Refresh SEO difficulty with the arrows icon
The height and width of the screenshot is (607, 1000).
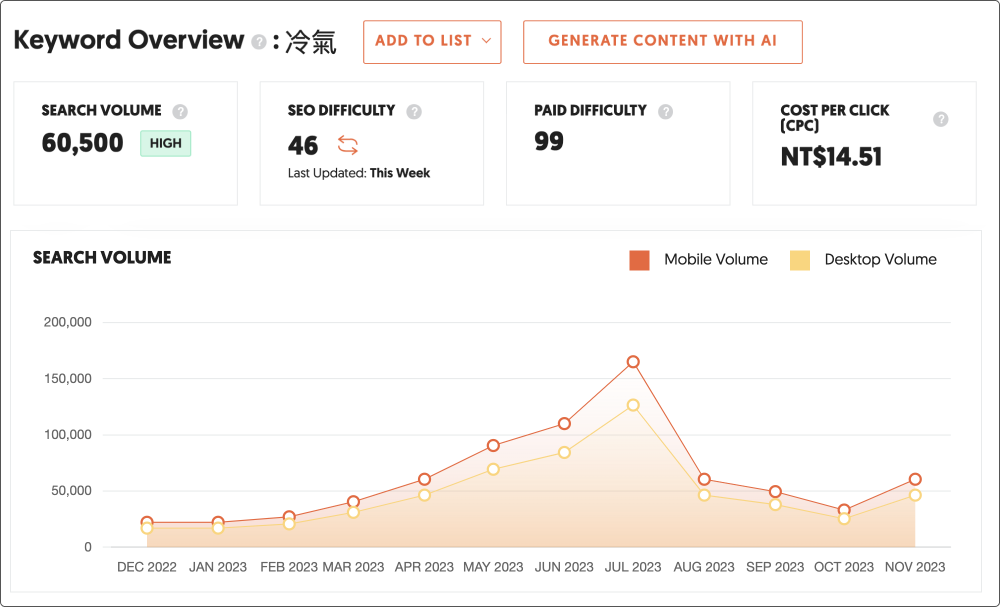click(347, 145)
